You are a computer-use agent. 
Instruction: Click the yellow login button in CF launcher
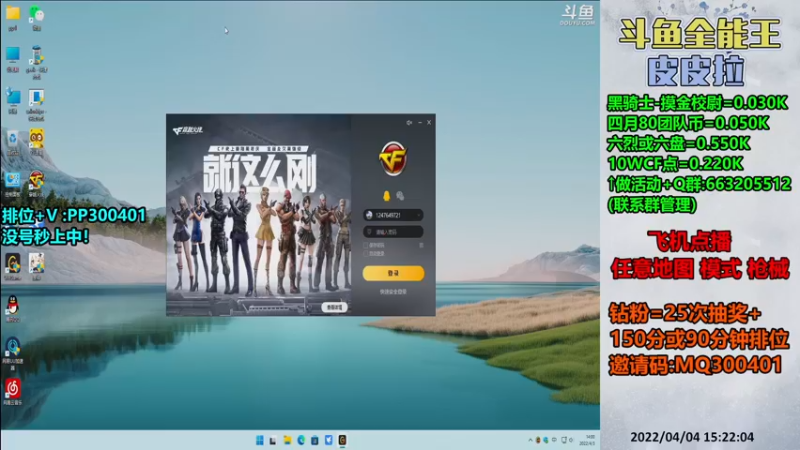coord(393,273)
